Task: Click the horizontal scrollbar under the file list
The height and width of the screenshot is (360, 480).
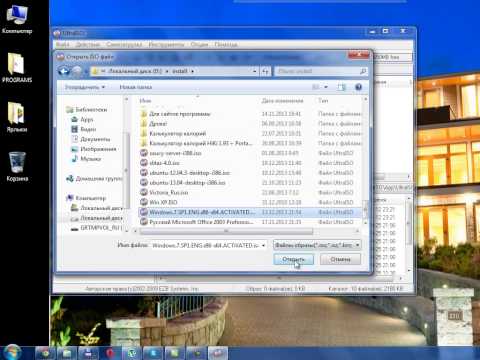Action: click(226, 231)
